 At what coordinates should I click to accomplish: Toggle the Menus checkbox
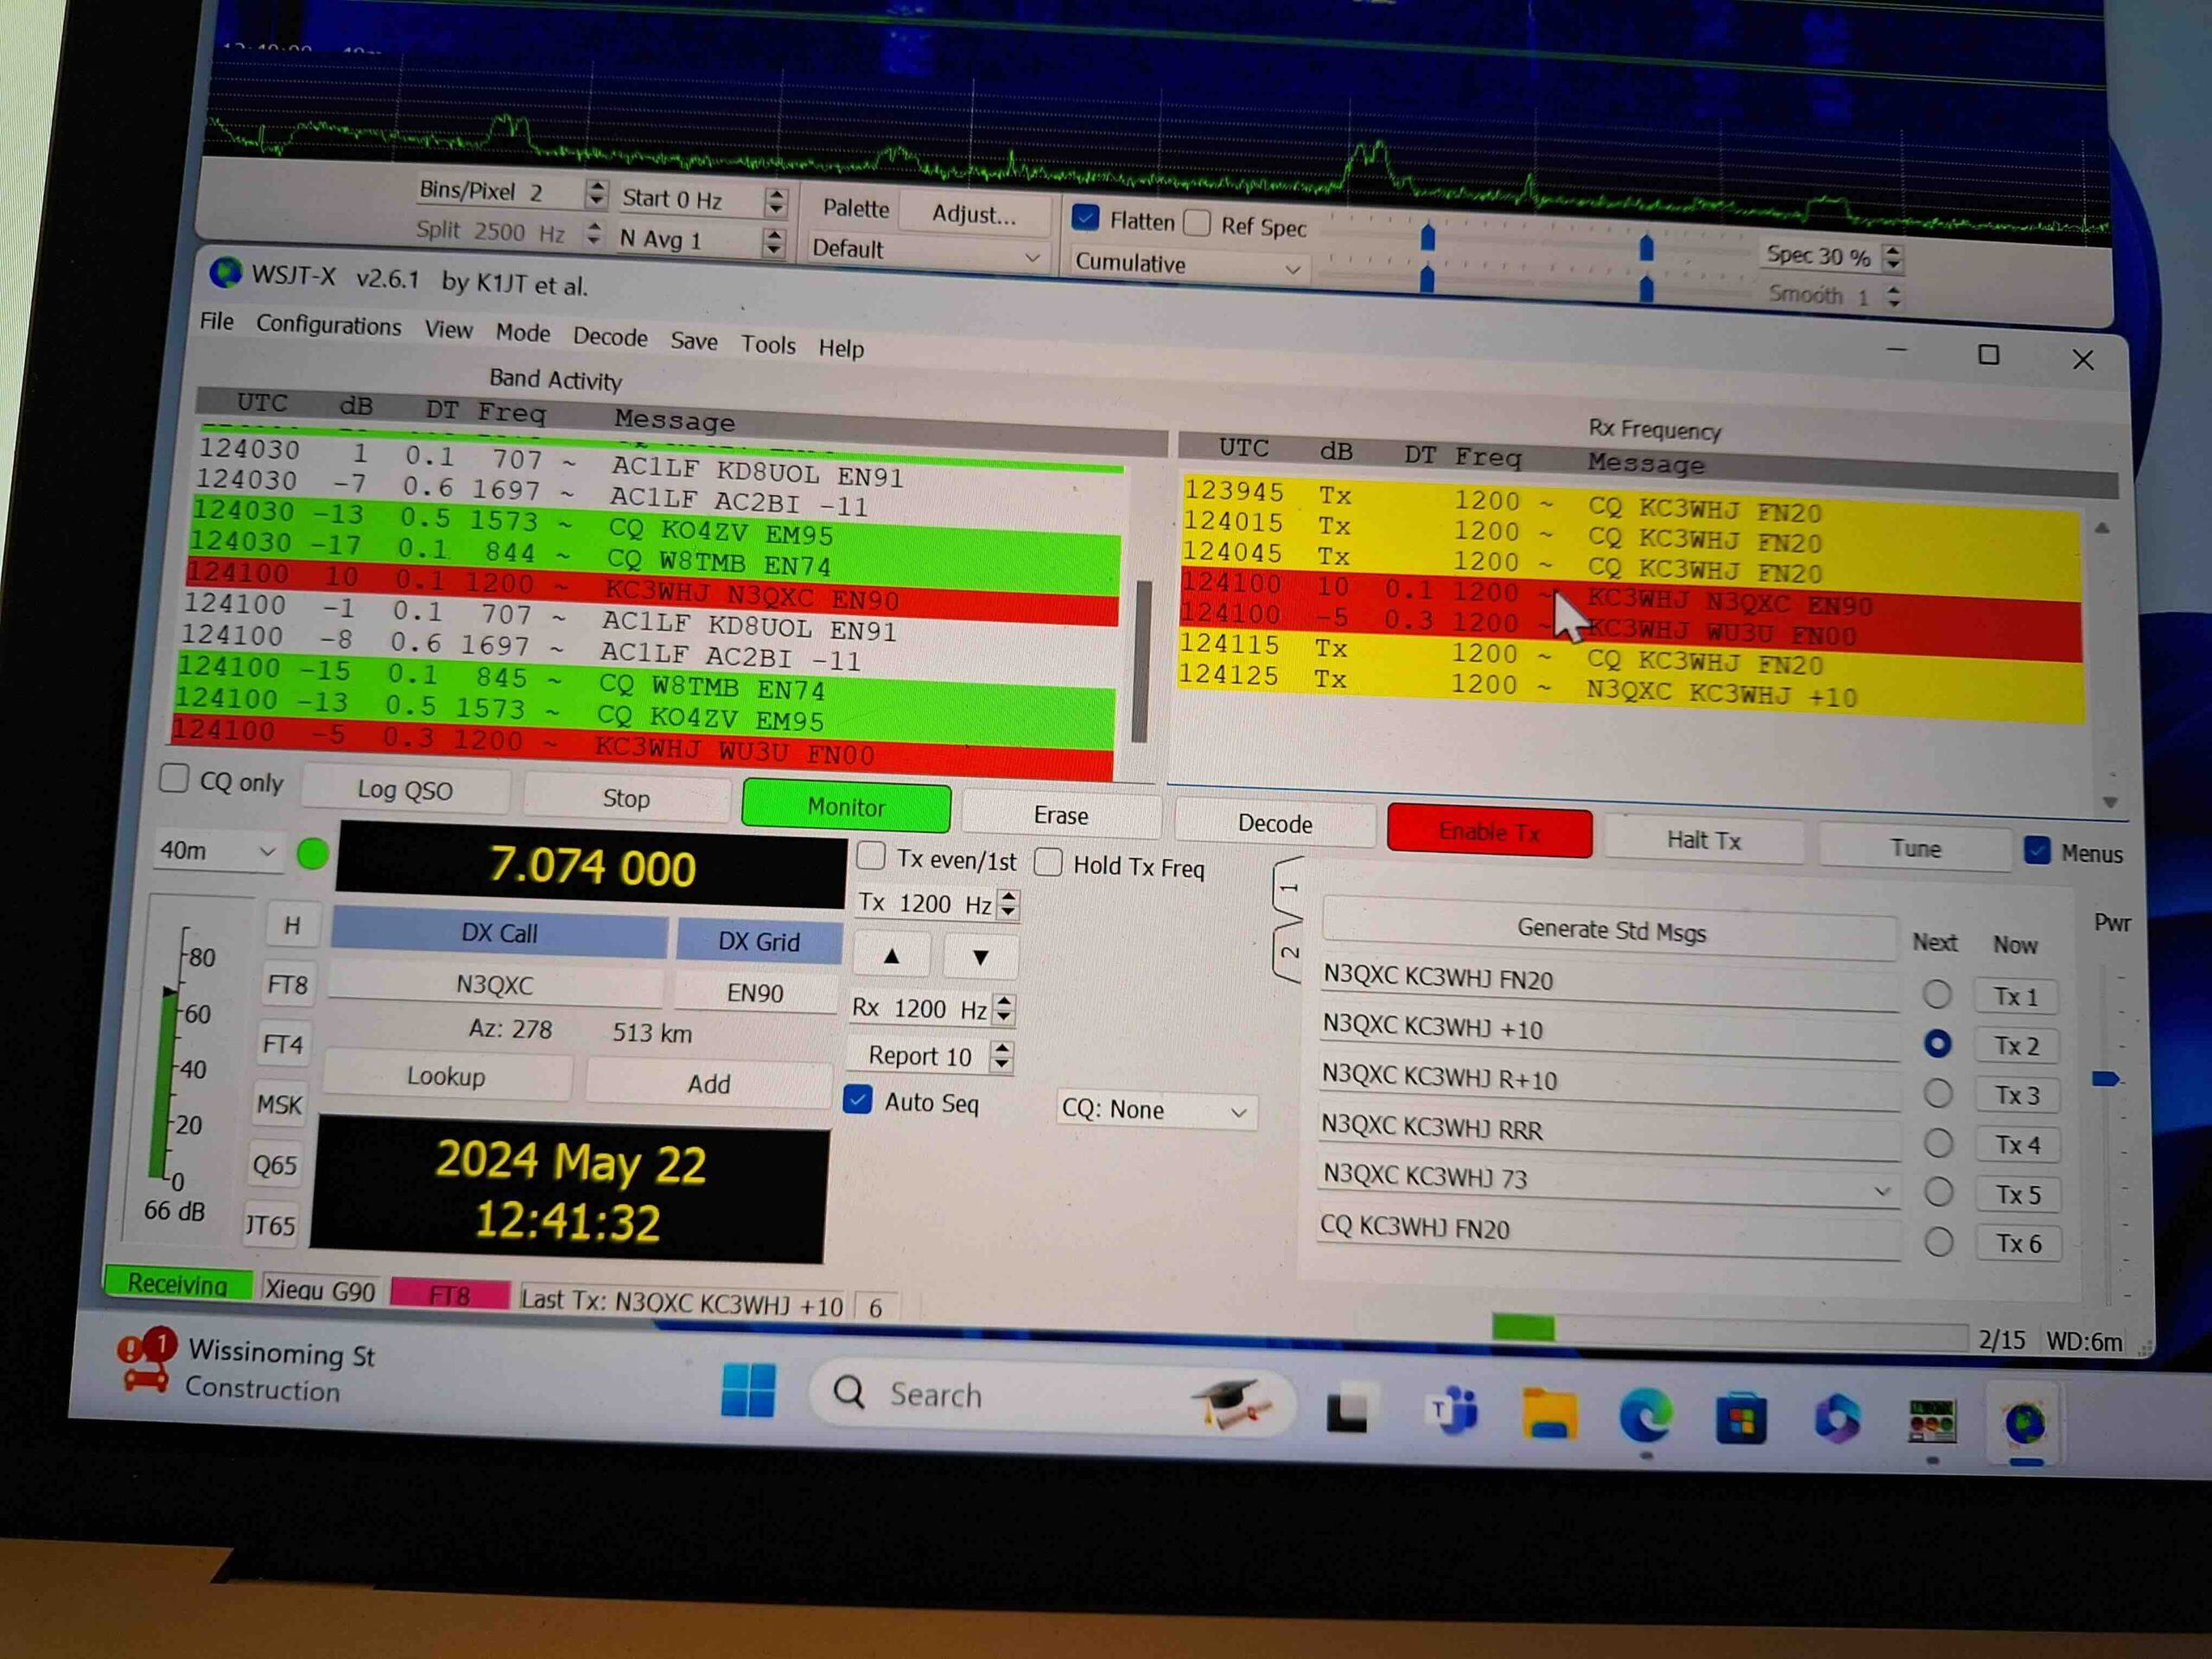[2037, 851]
